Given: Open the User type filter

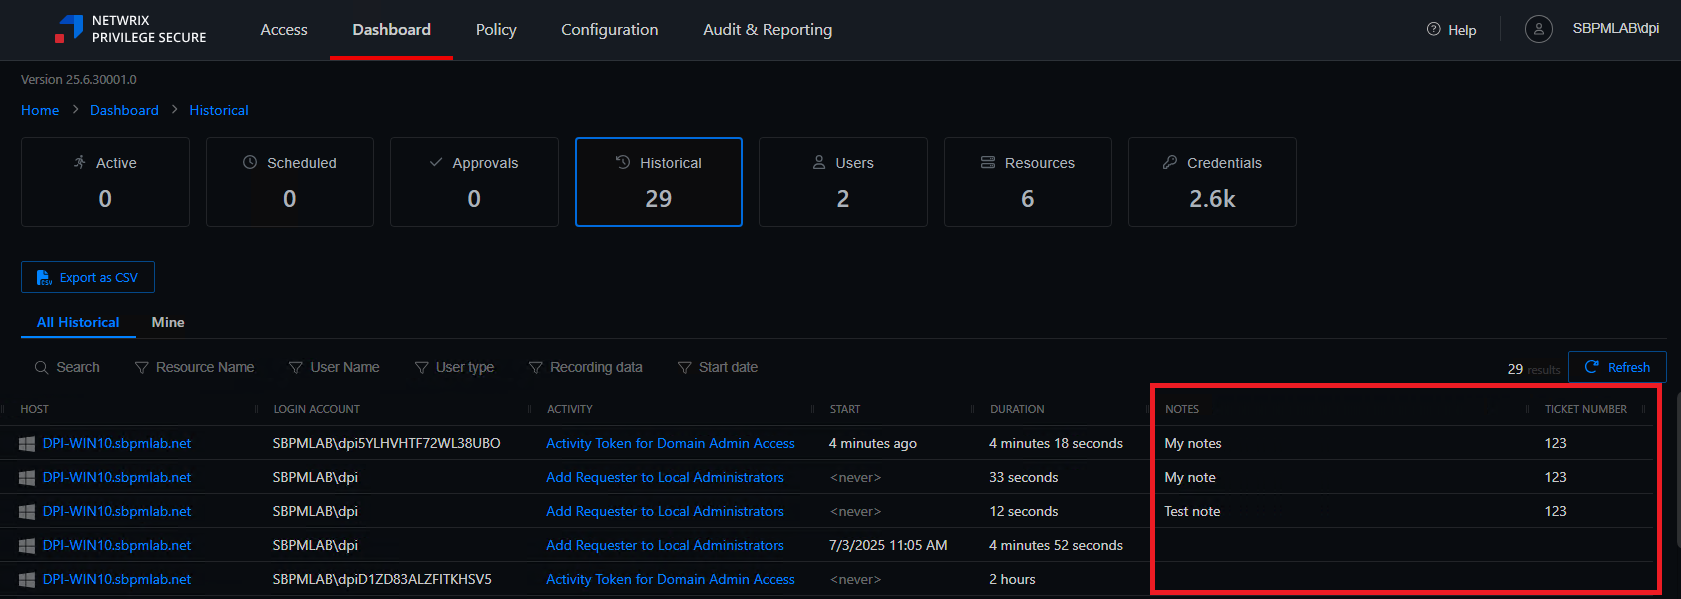Looking at the screenshot, I should point(455,367).
